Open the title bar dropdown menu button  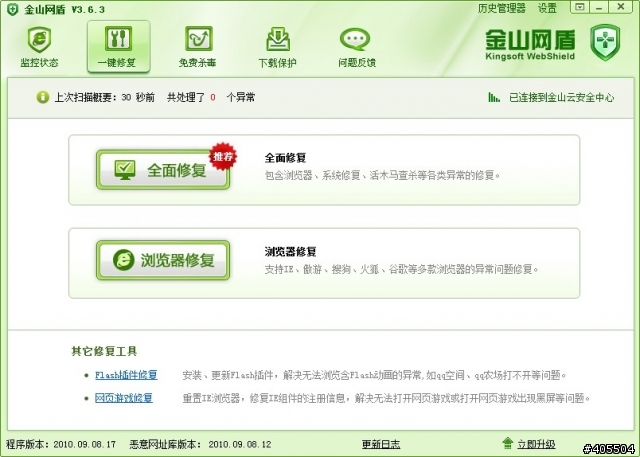580,7
